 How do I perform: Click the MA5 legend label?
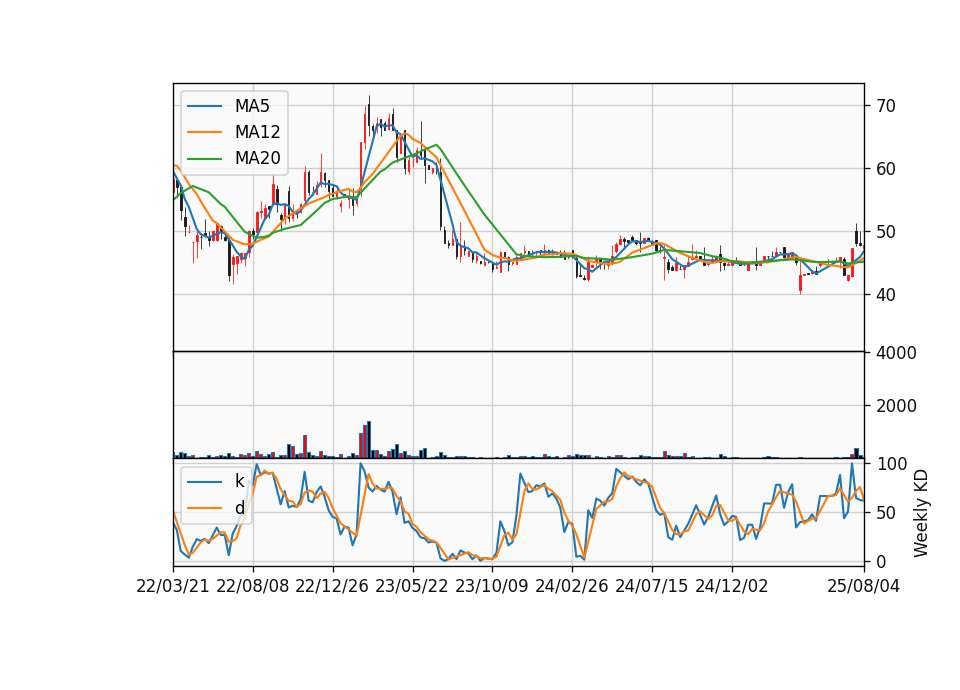(x=252, y=106)
